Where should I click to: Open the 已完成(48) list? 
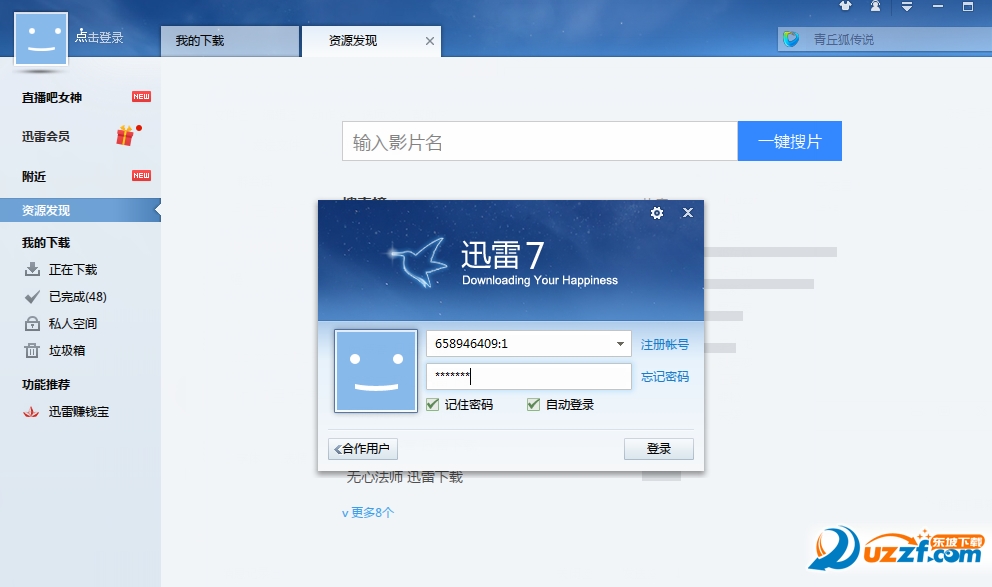point(78,297)
